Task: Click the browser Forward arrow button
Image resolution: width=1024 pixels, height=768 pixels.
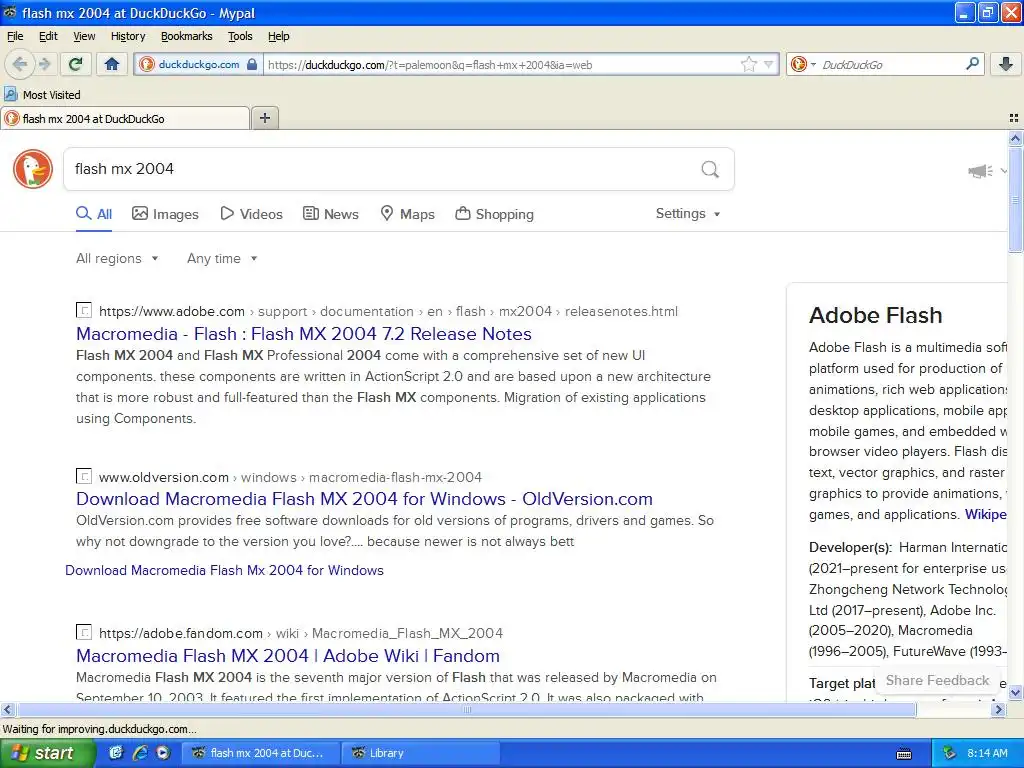Action: tap(44, 64)
